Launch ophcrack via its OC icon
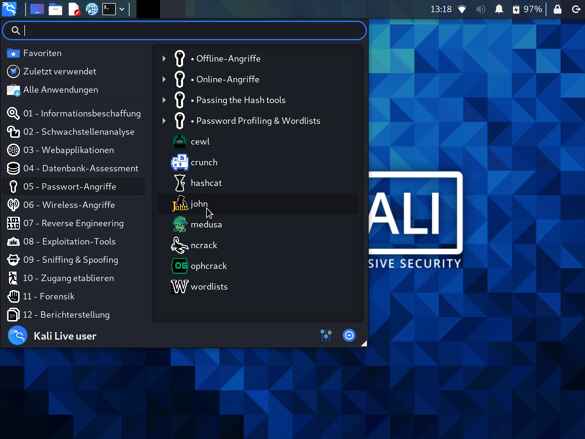Image resolution: width=585 pixels, height=439 pixels. (x=181, y=266)
